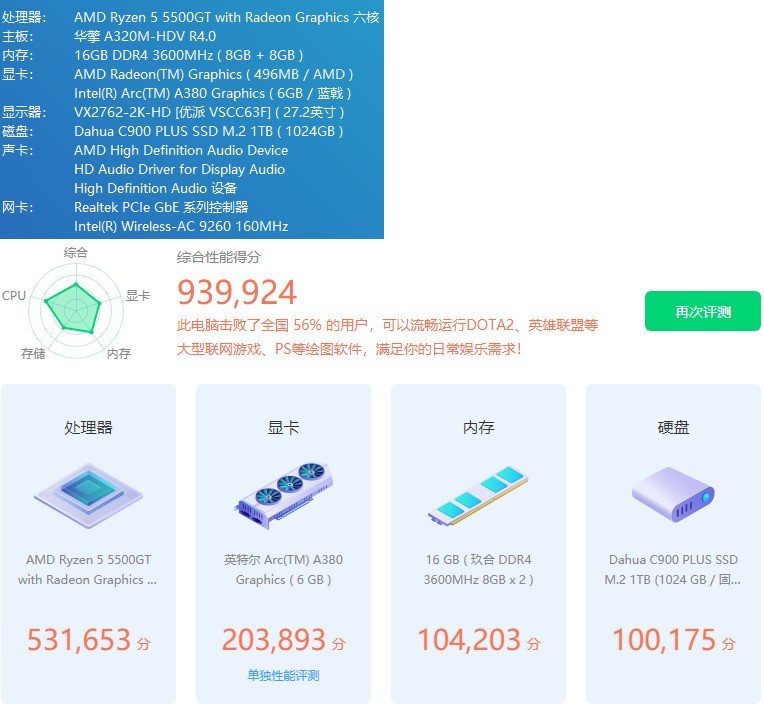Click the 玖合 DDR4 3600MHz 8GB x 2 description
The width and height of the screenshot is (764, 708).
tap(478, 569)
